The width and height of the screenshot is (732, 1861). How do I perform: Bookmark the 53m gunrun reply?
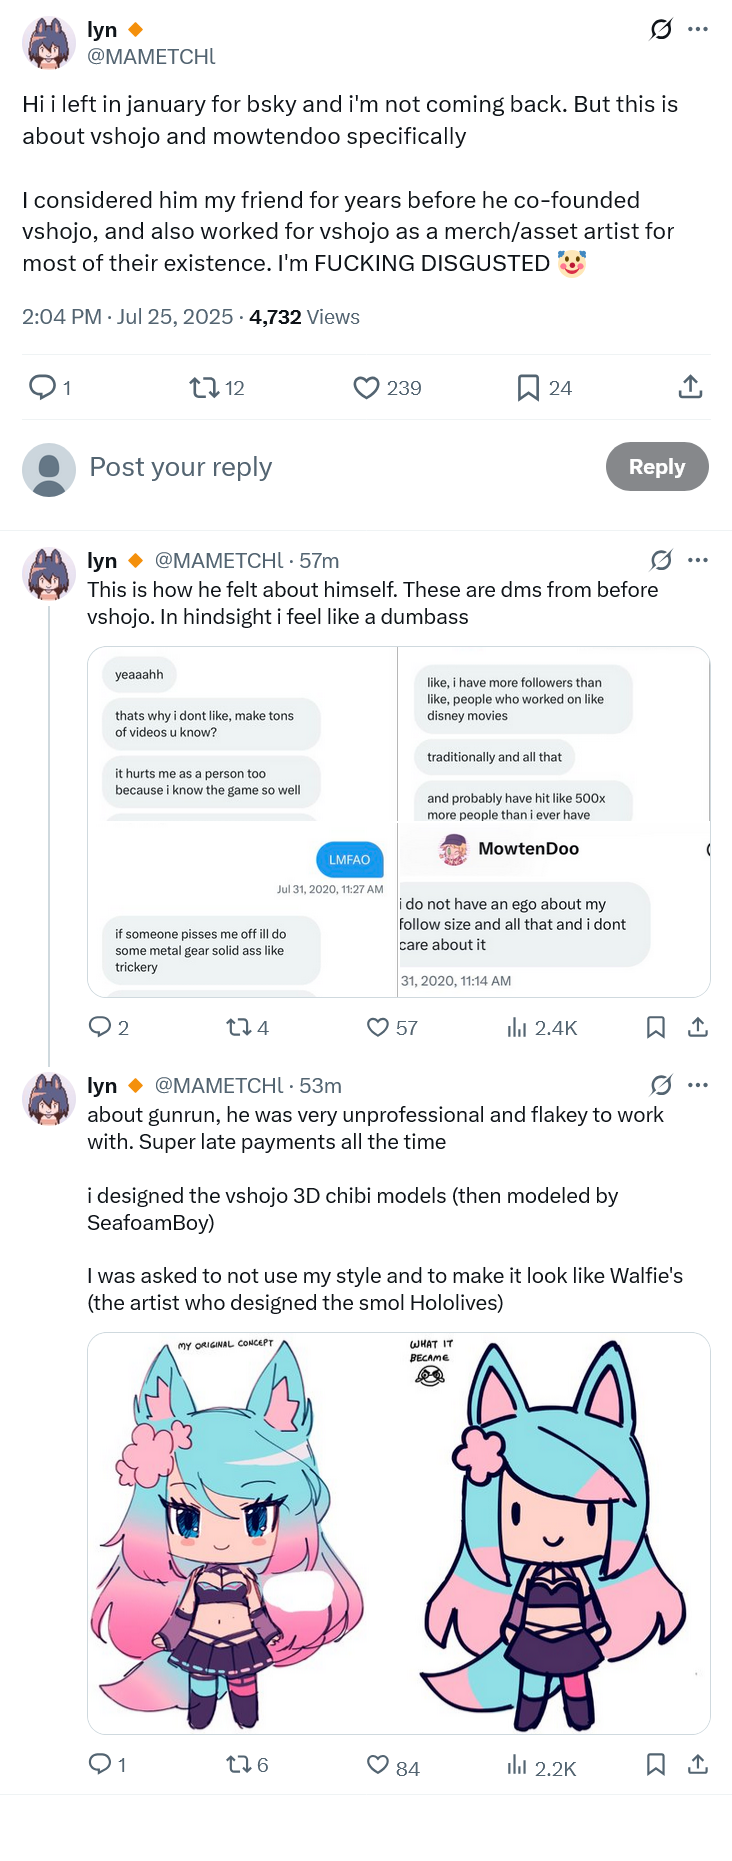[656, 1764]
